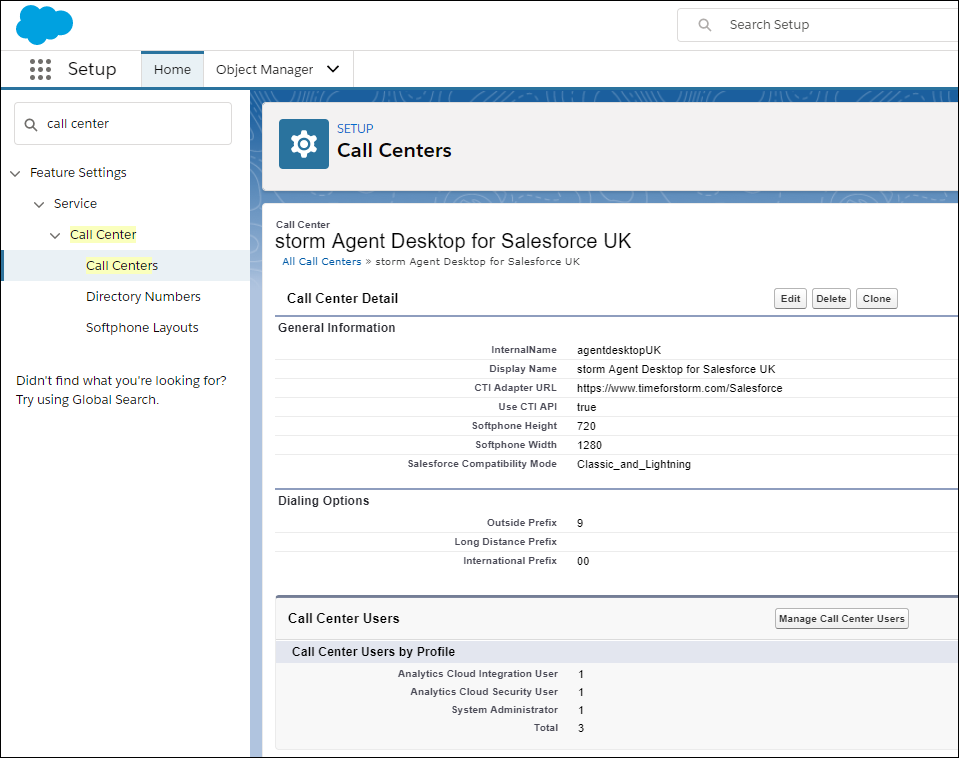Click the SETUP label above Call Centers
Image resolution: width=959 pixels, height=758 pixels.
(355, 128)
